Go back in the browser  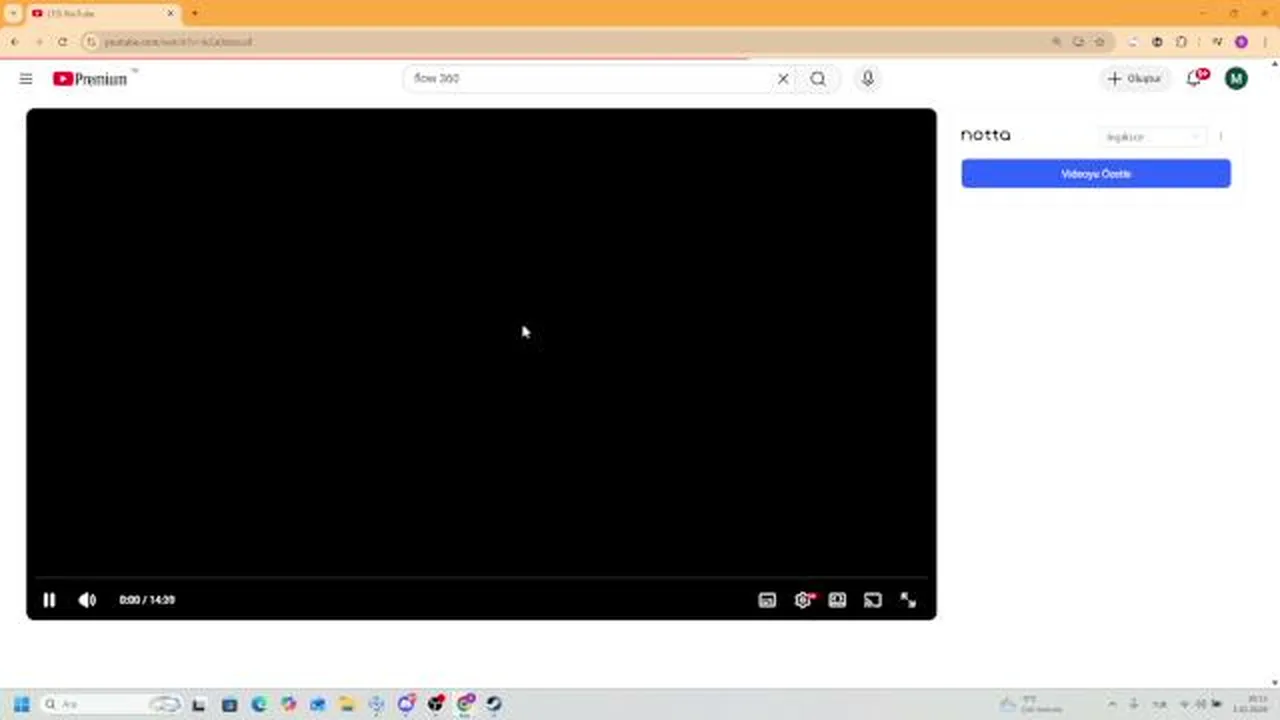[15, 42]
